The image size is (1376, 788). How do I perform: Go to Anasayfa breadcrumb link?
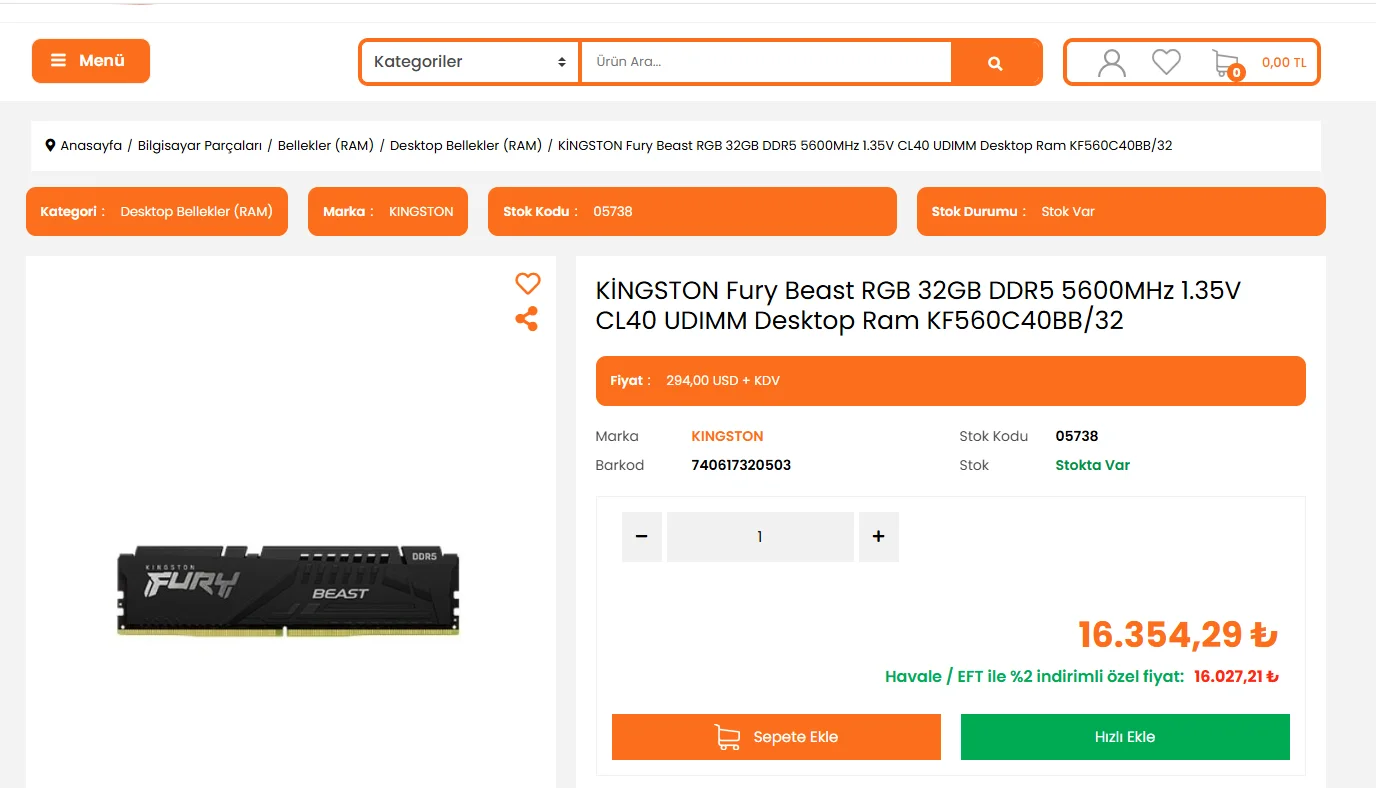pyautogui.click(x=91, y=146)
